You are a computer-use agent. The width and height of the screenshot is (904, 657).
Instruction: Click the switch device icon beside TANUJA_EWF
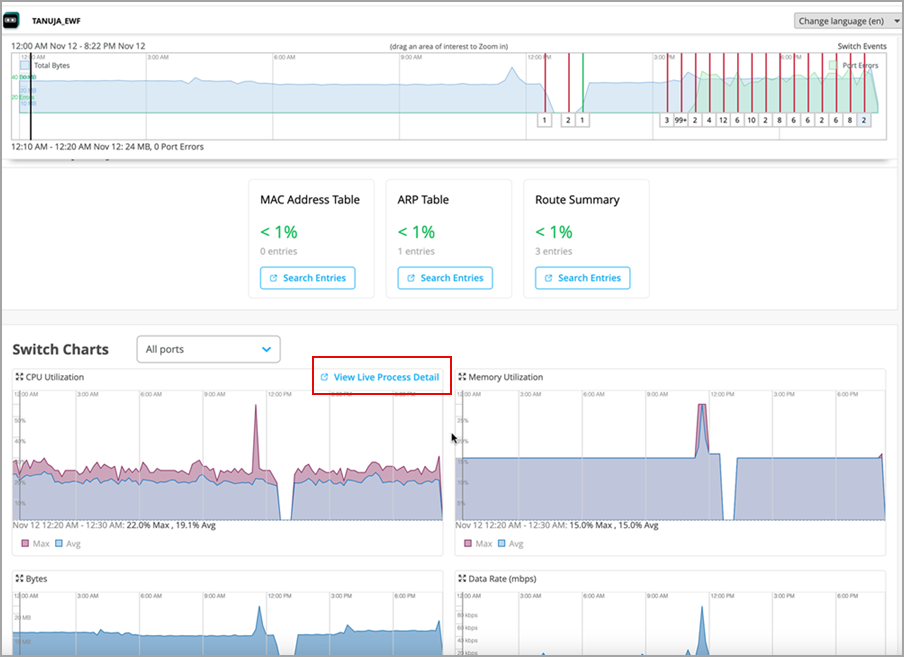[13, 20]
